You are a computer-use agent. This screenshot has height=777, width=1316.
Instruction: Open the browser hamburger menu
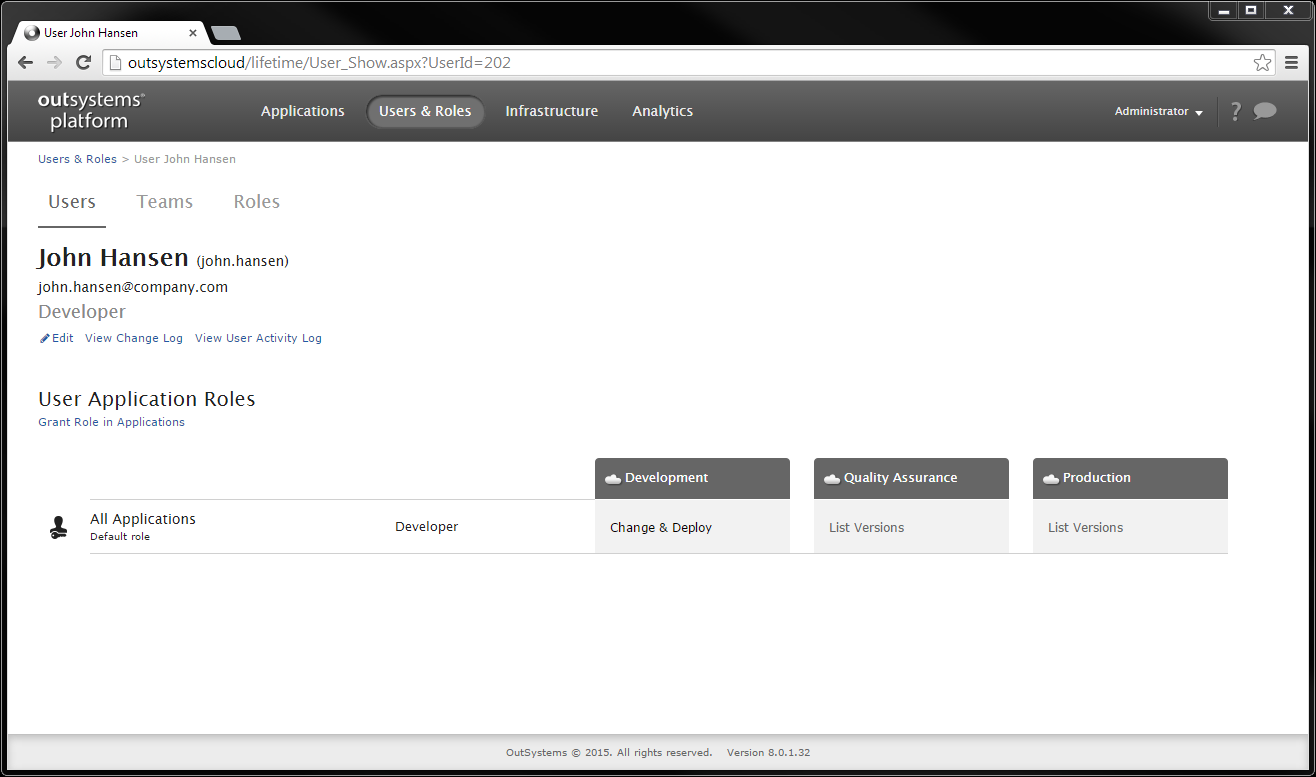tap(1291, 63)
